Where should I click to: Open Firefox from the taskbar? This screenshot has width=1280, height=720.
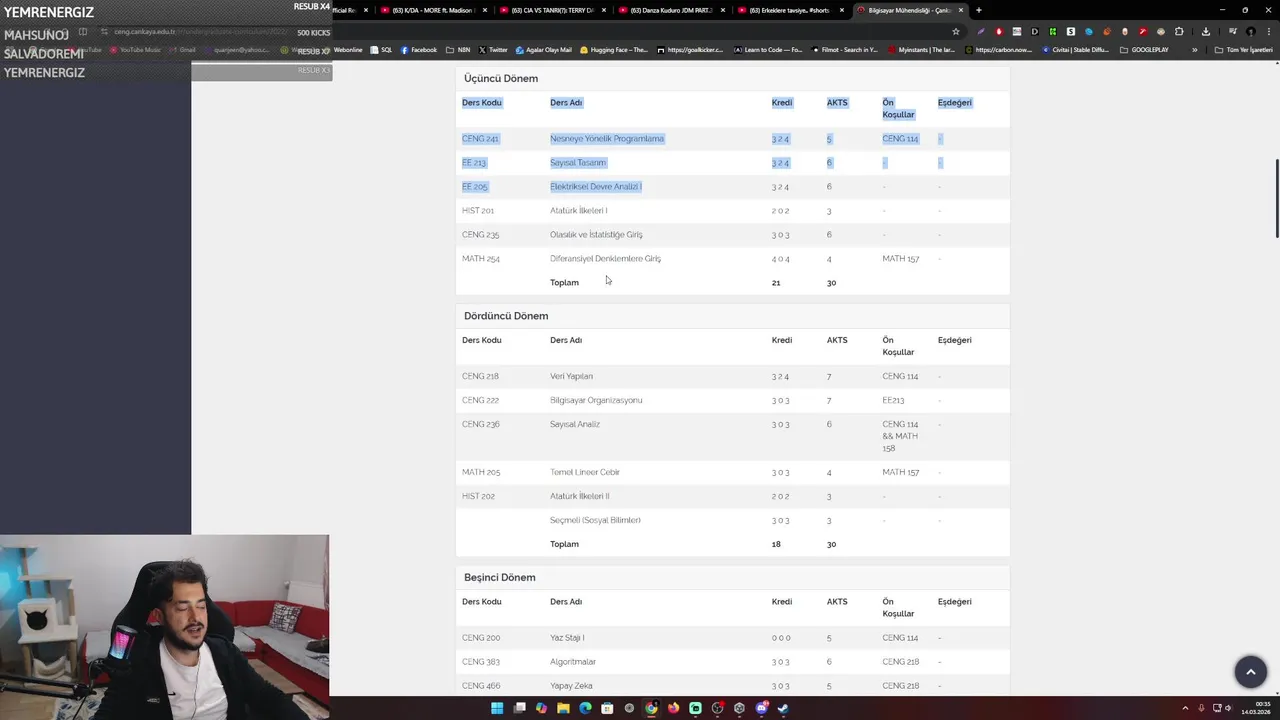(x=673, y=708)
